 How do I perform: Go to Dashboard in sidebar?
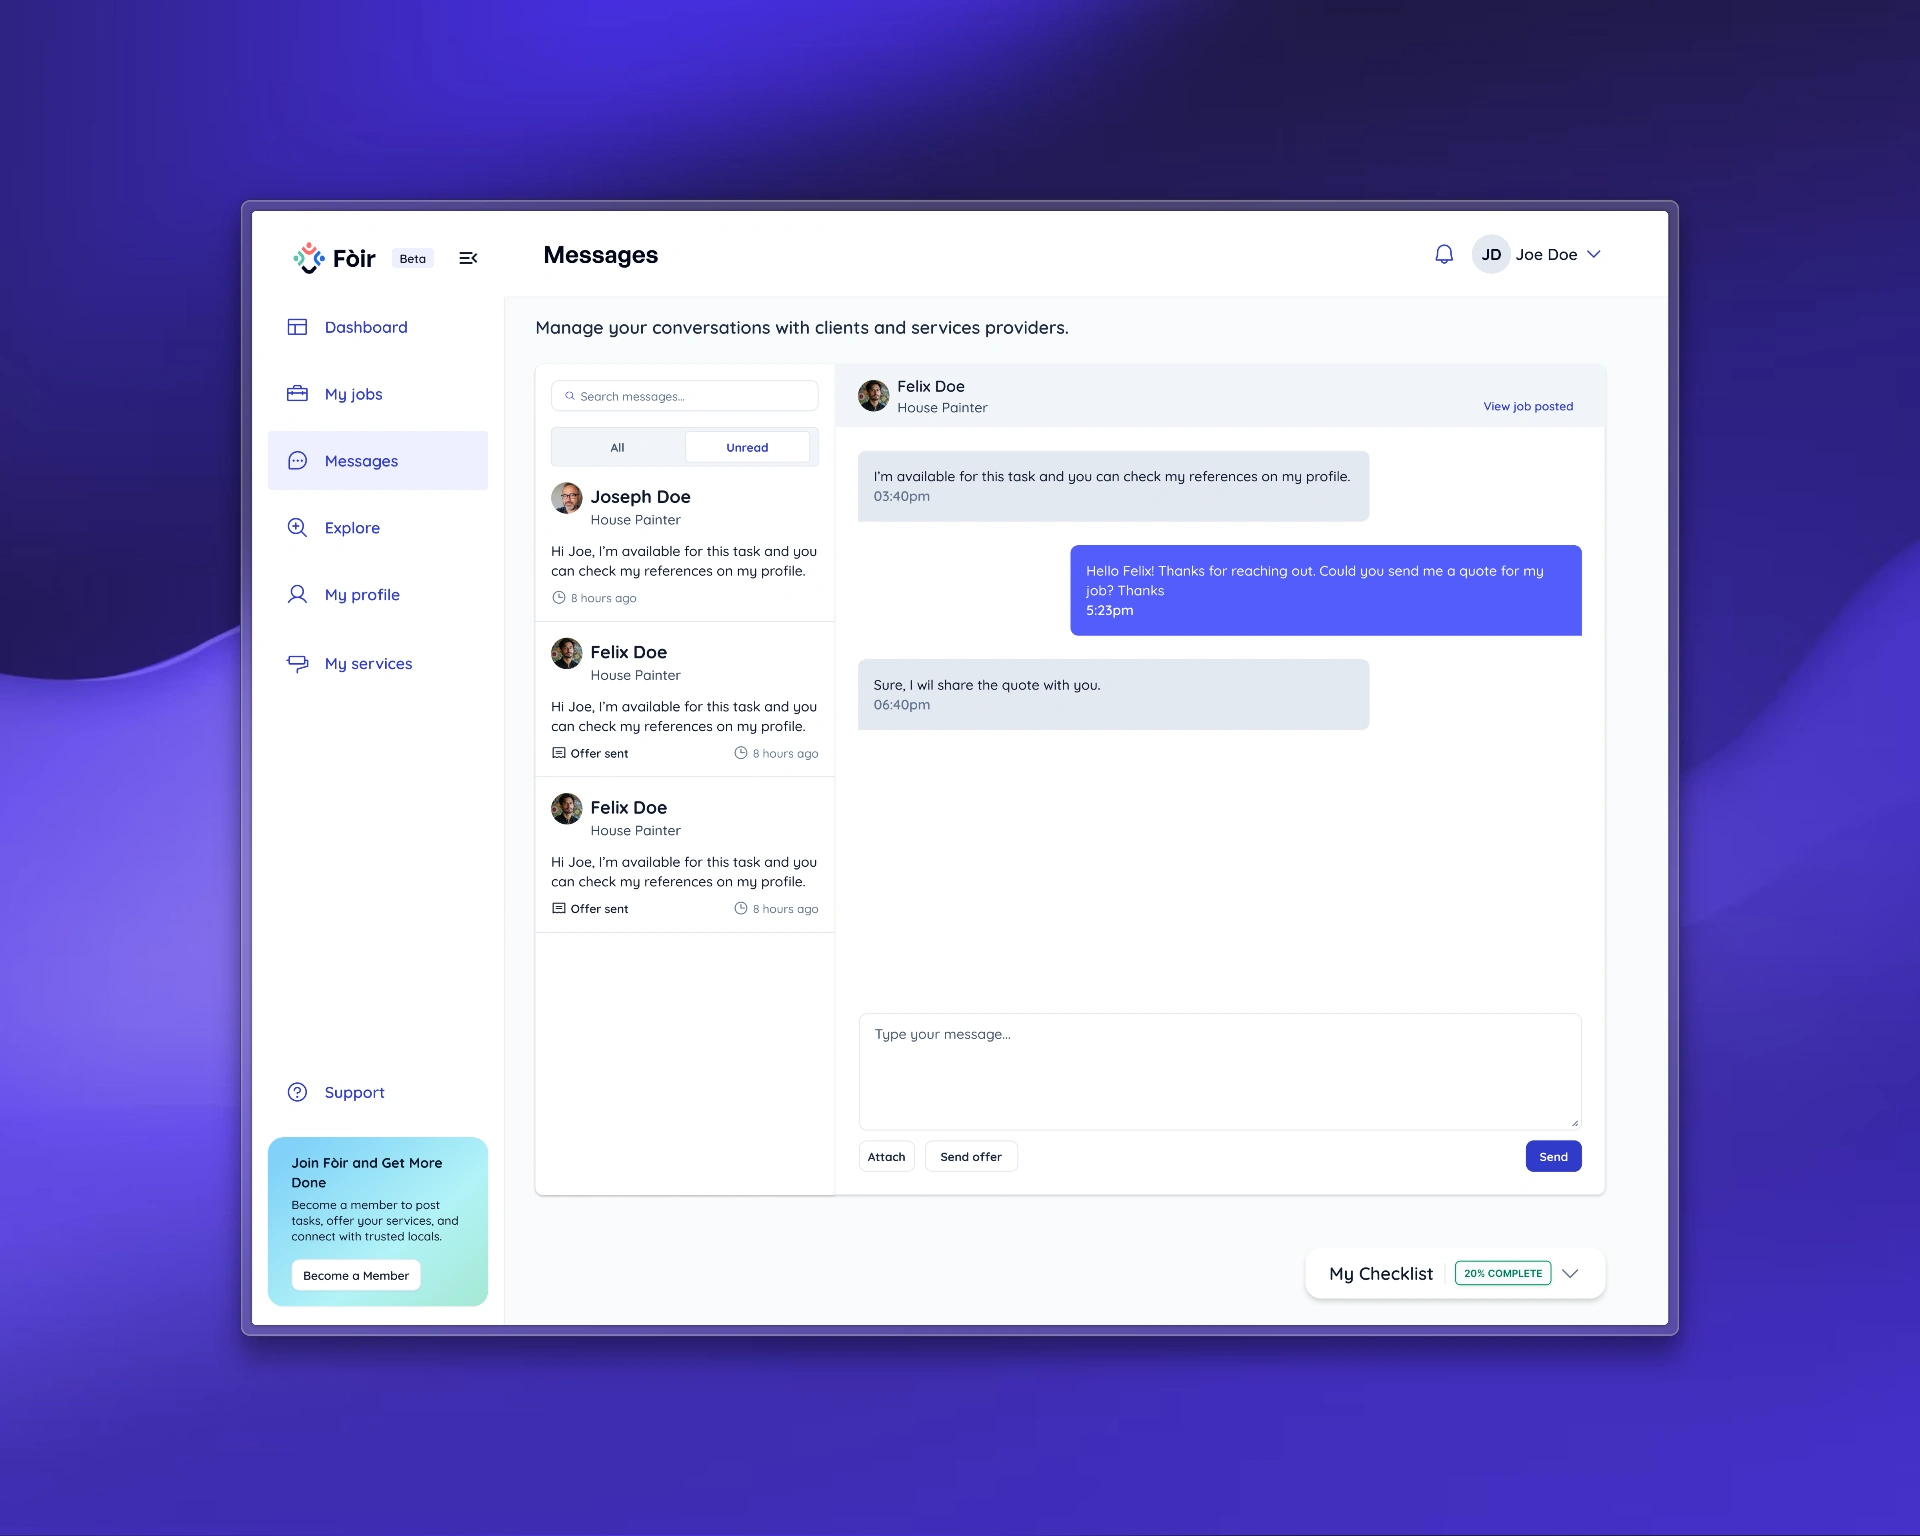(x=378, y=327)
